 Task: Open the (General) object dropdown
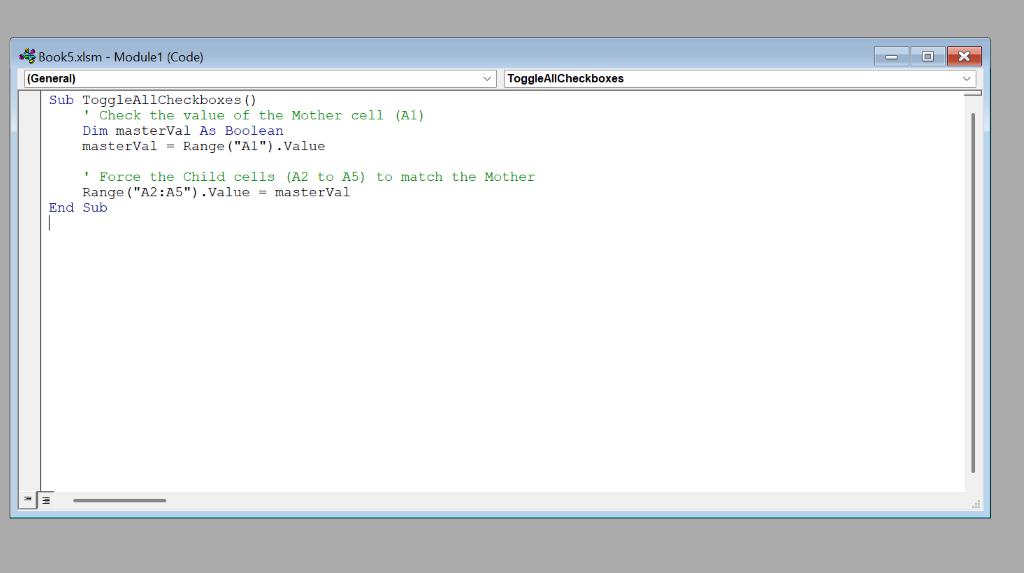(x=259, y=78)
